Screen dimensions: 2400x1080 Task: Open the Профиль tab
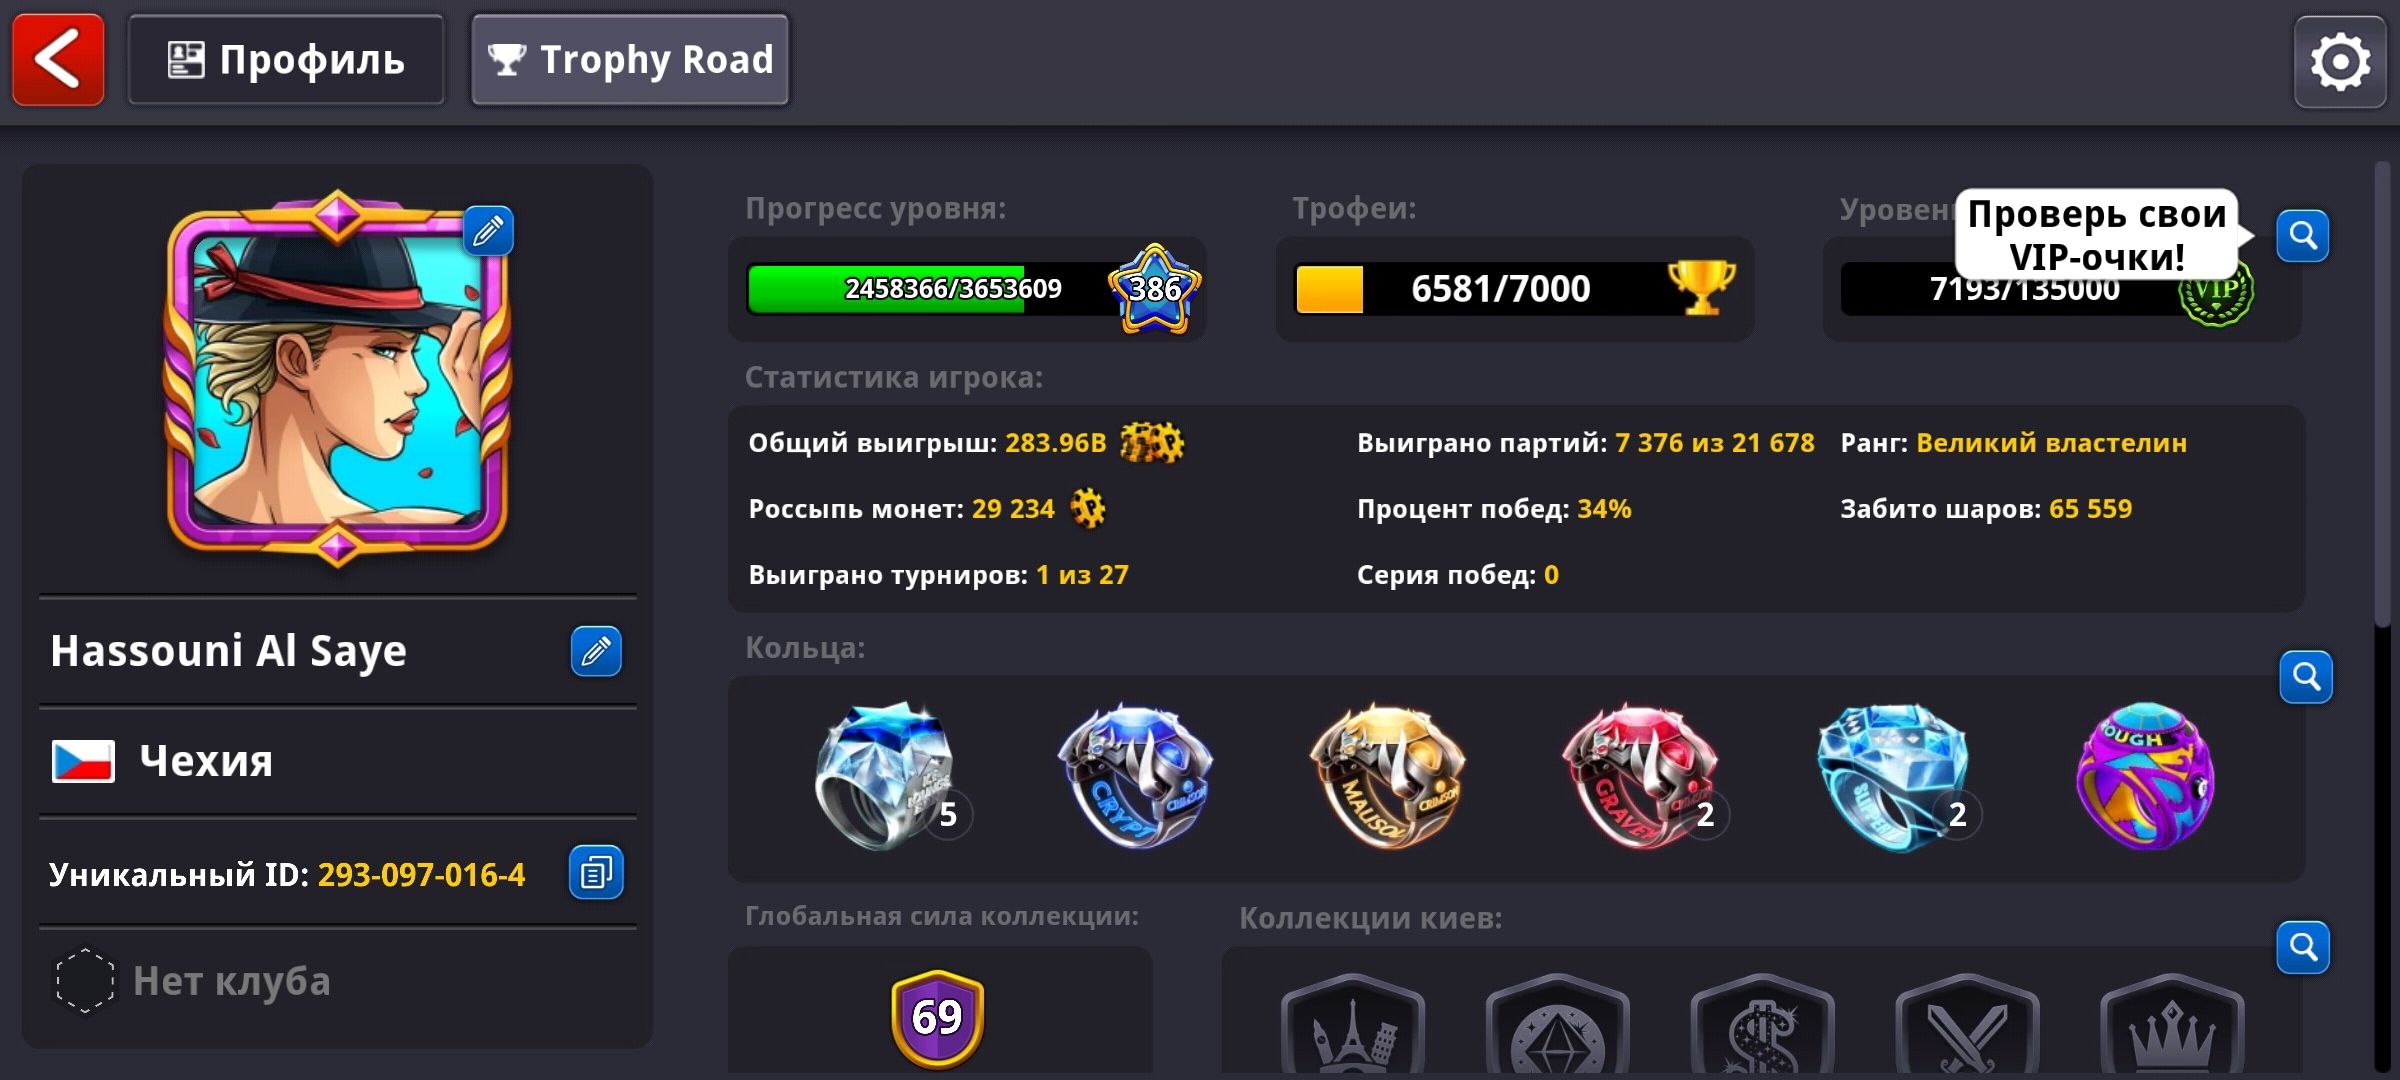pyautogui.click(x=286, y=60)
